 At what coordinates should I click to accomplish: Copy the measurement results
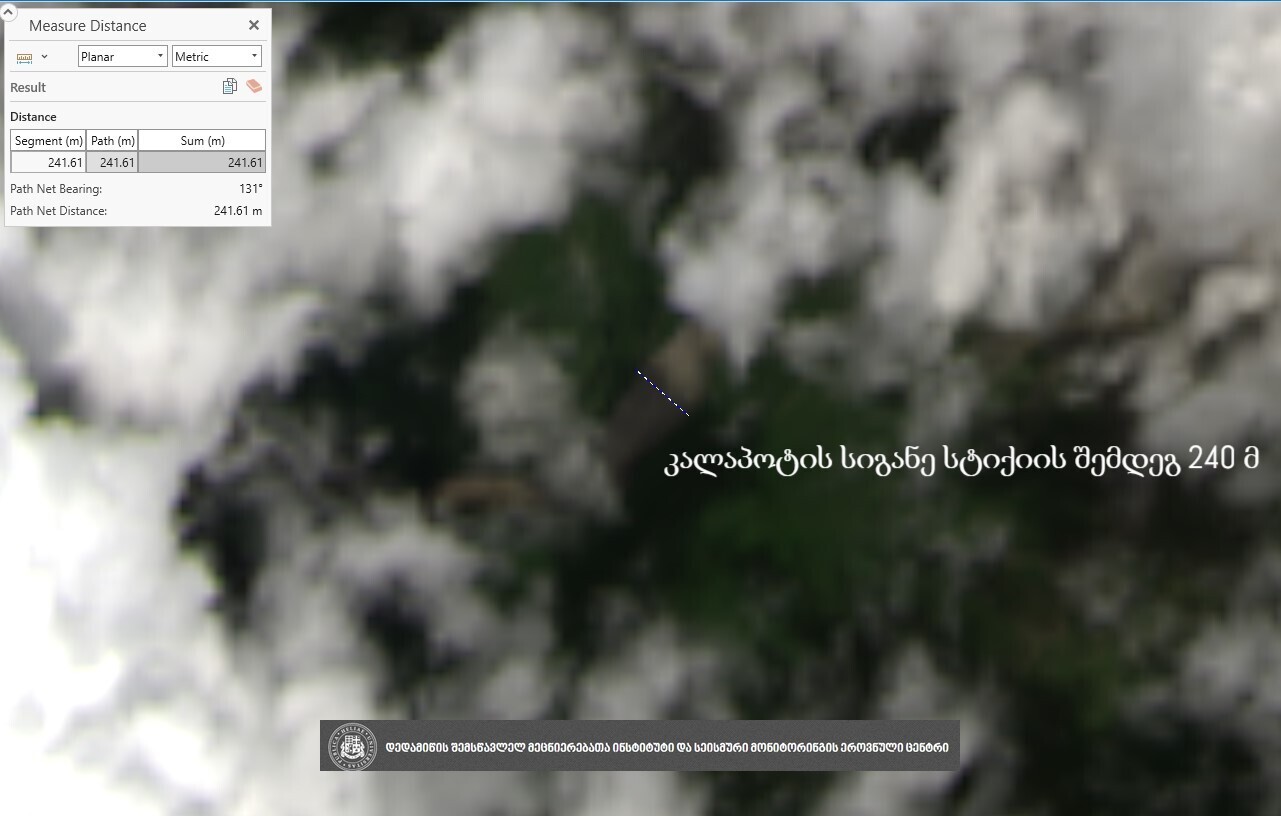230,87
